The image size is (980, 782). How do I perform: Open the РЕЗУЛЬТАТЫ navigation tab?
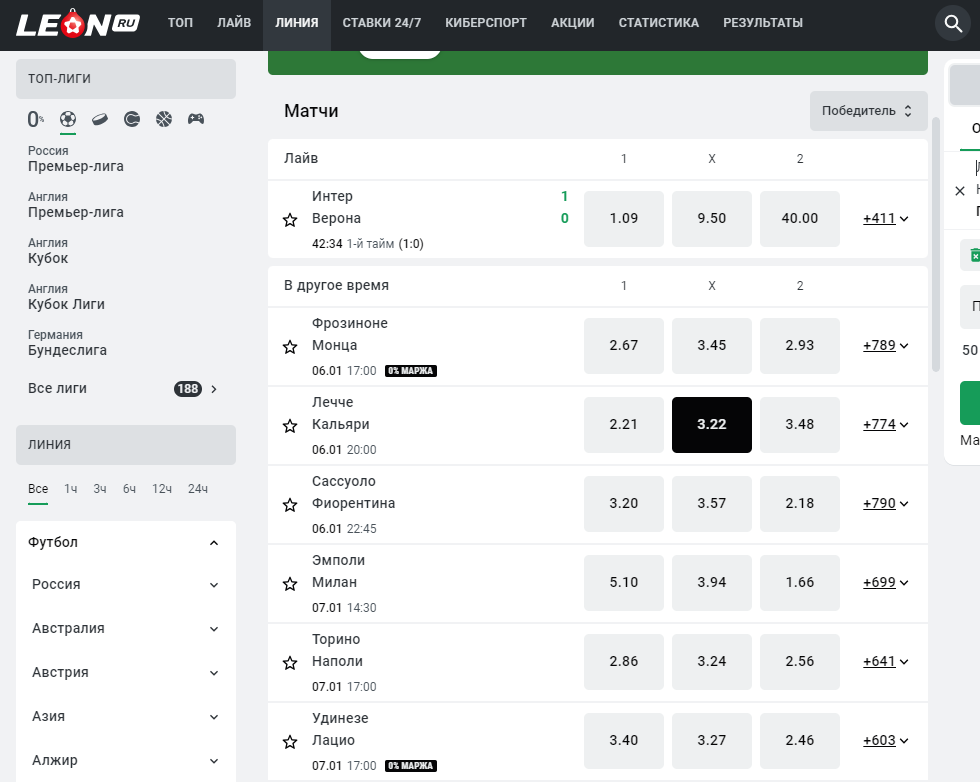coord(763,23)
